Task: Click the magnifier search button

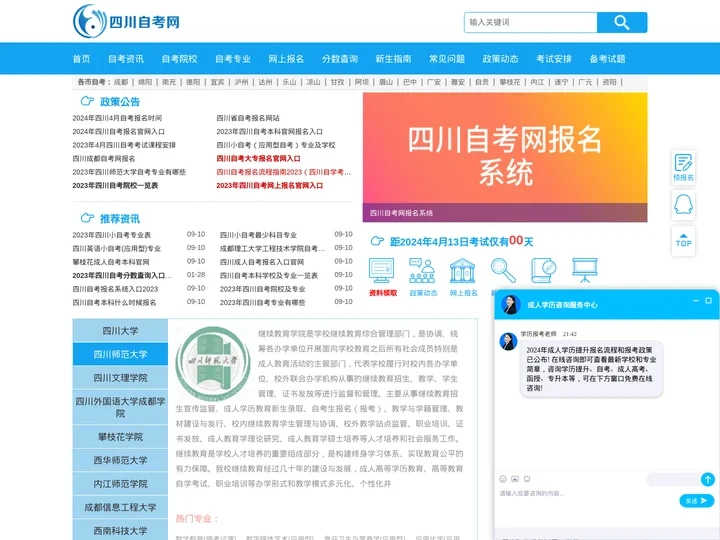Action: [x=622, y=22]
